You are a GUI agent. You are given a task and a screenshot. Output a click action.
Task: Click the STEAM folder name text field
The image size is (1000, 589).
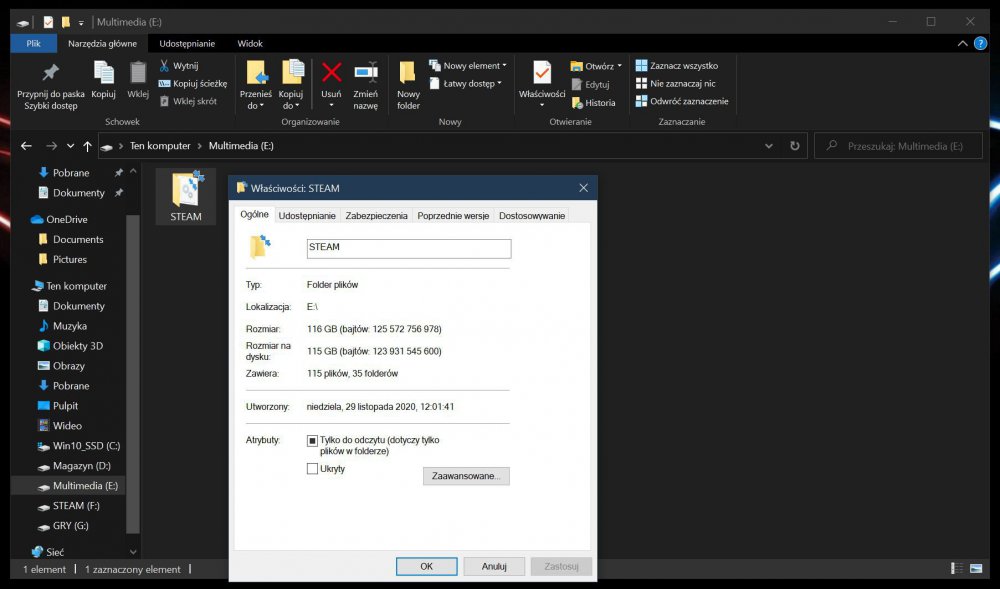(408, 248)
